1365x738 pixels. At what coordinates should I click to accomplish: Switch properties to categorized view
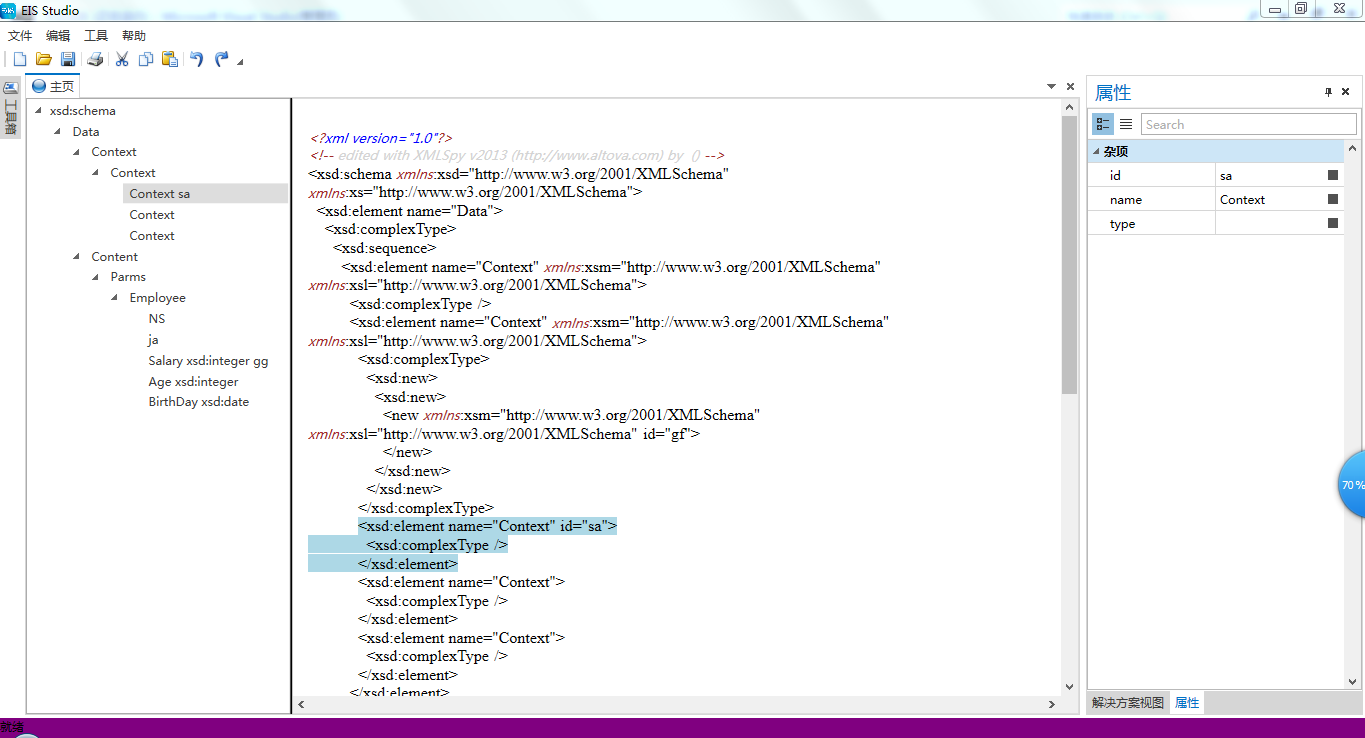1103,124
